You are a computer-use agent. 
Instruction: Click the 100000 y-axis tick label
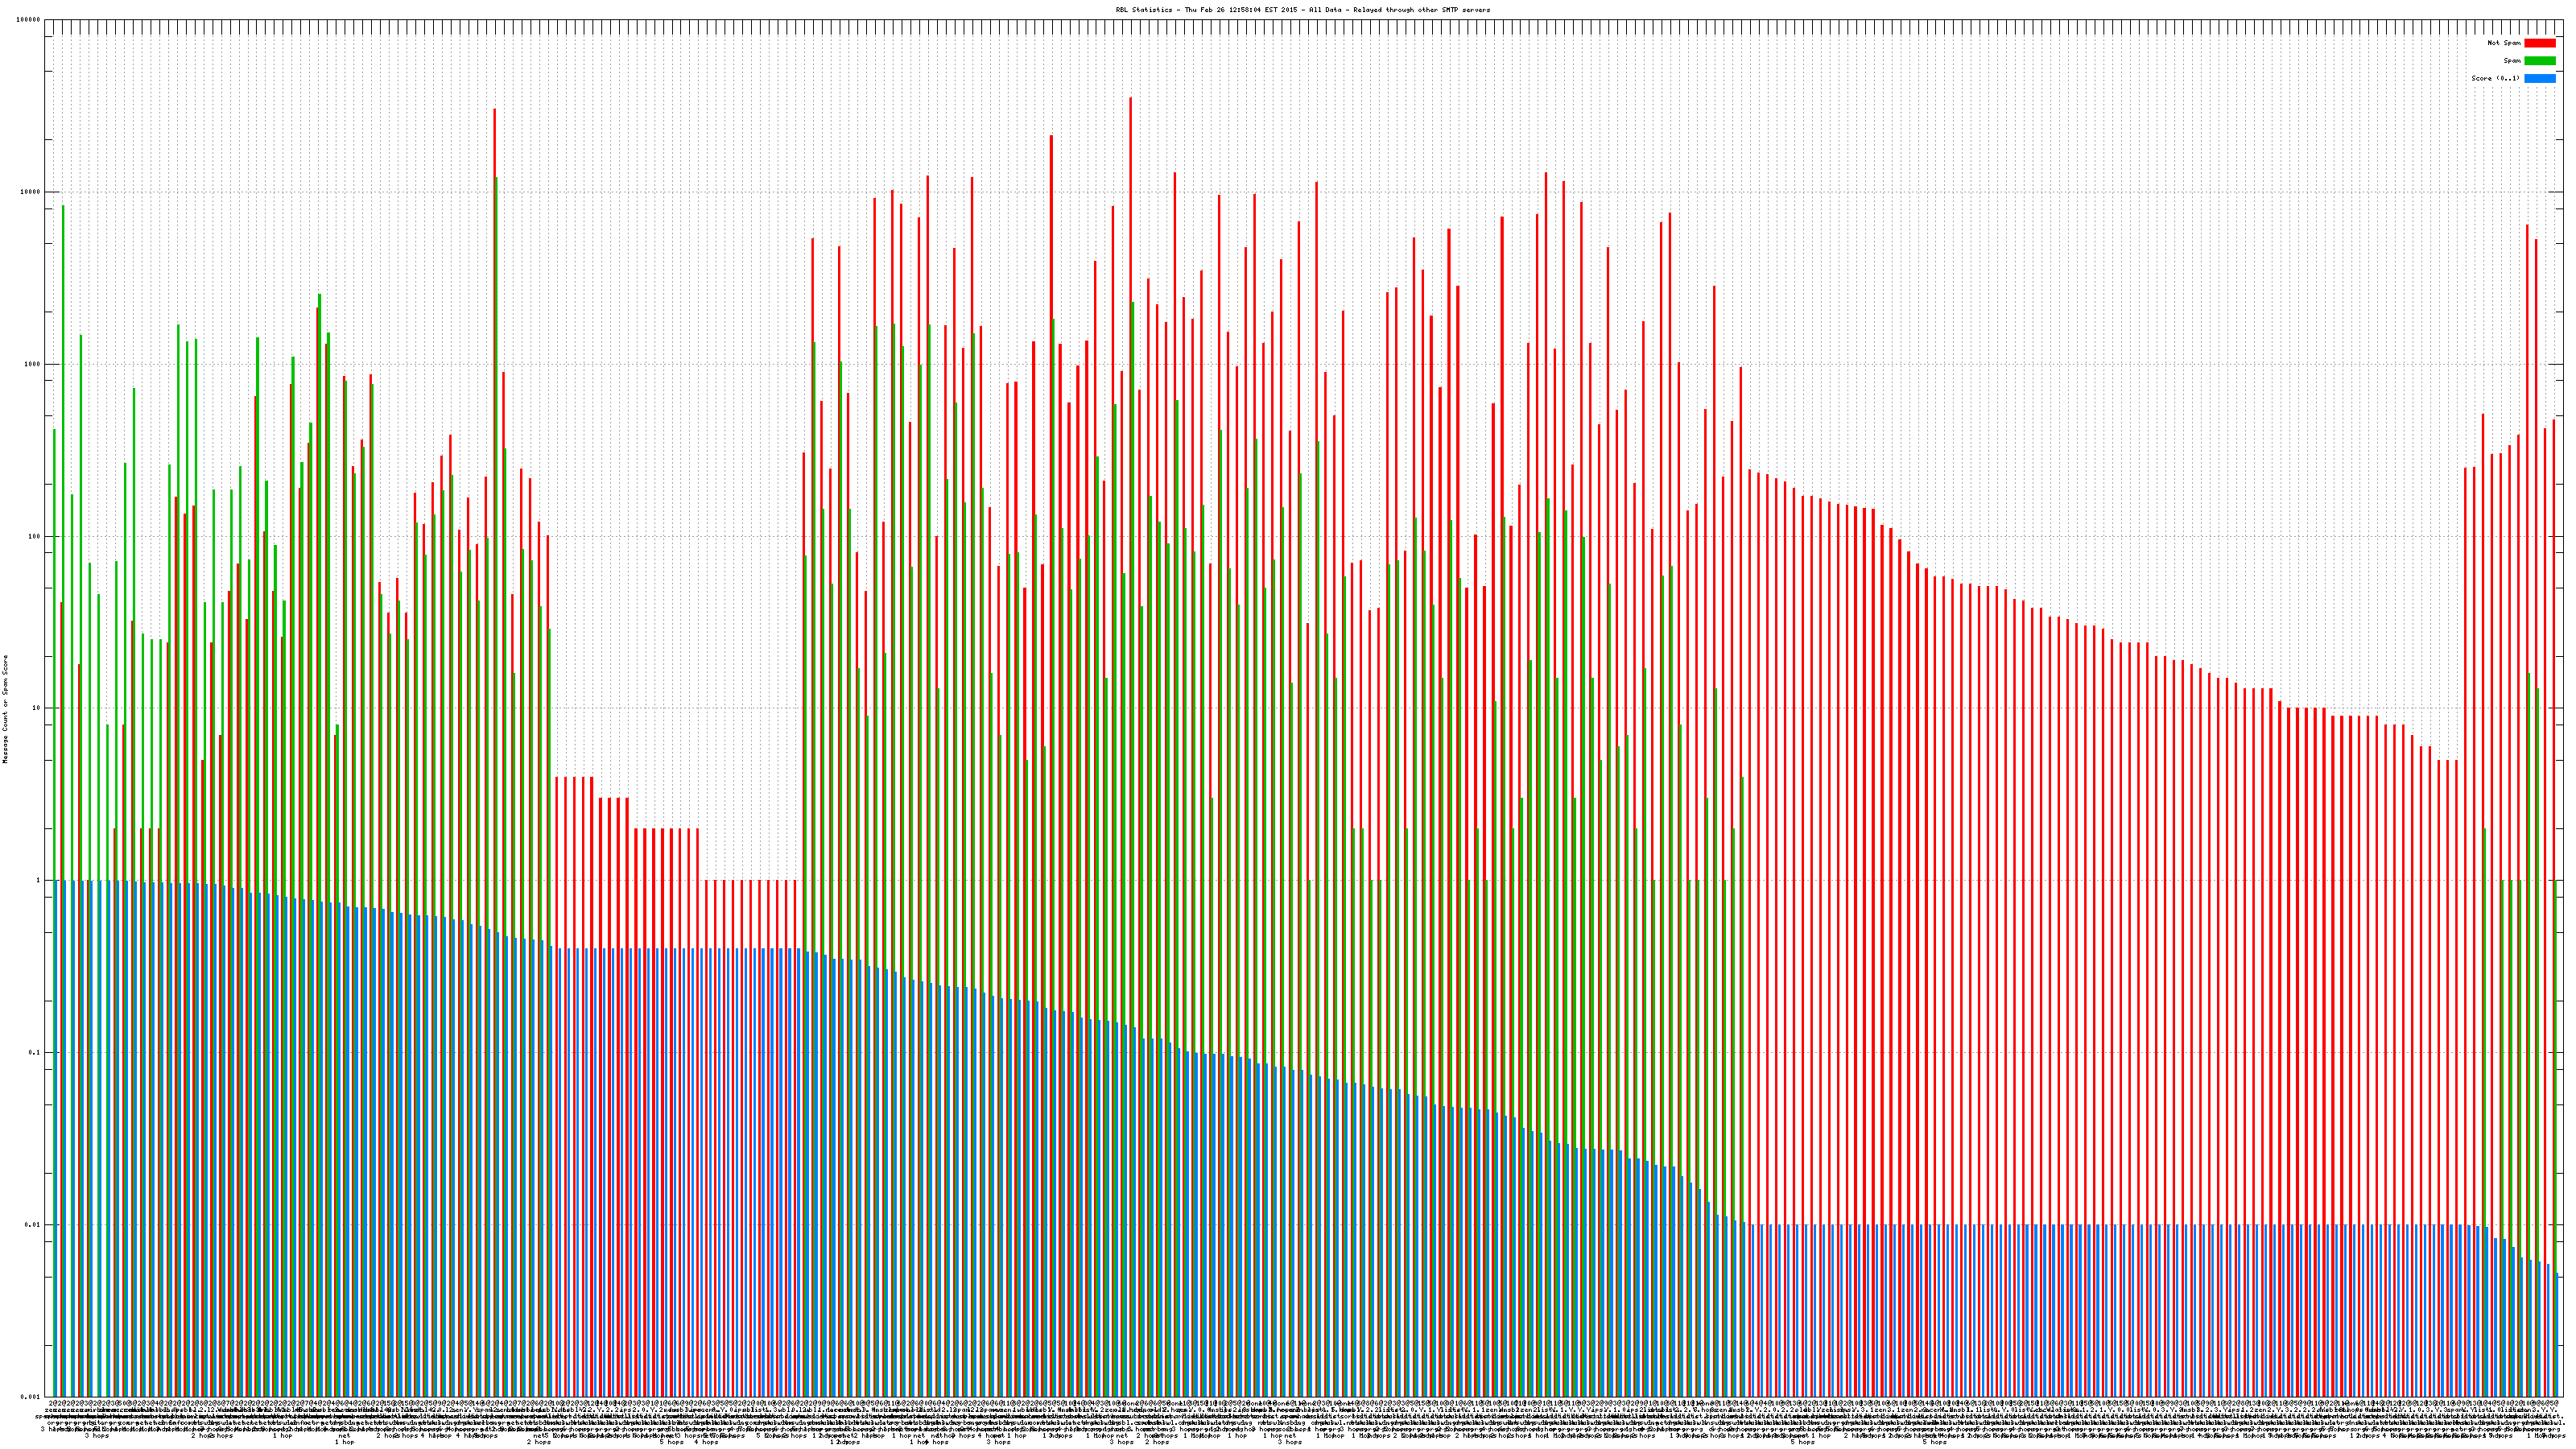click(x=28, y=20)
